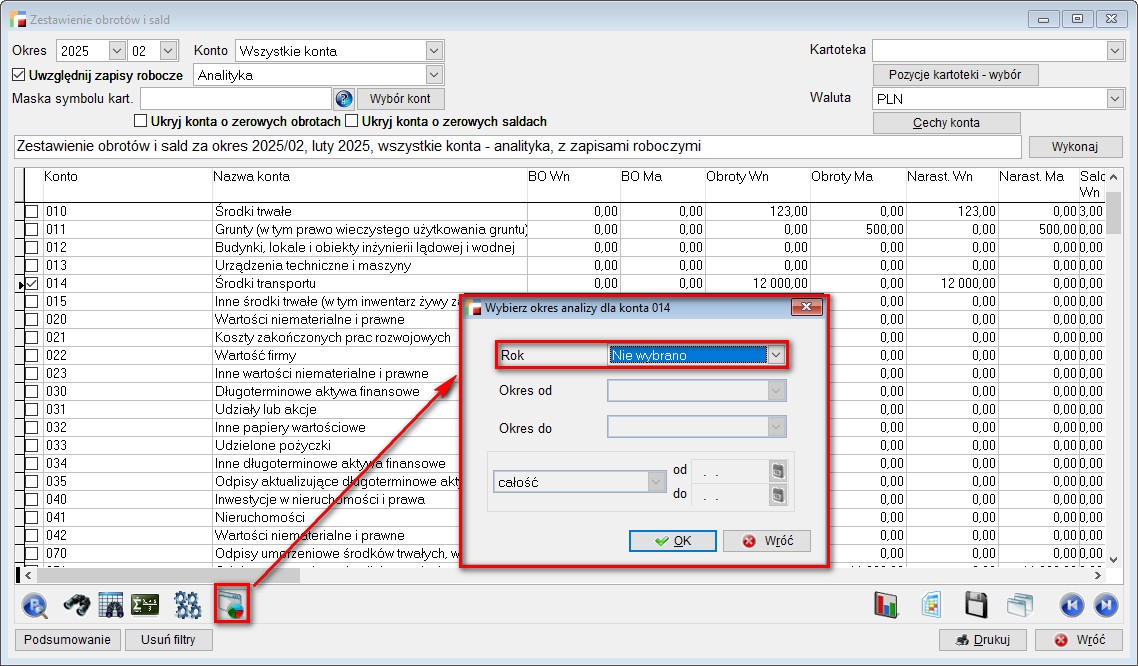Click the sigma formula calculation icon
Image resolution: width=1138 pixels, height=666 pixels.
146,605
